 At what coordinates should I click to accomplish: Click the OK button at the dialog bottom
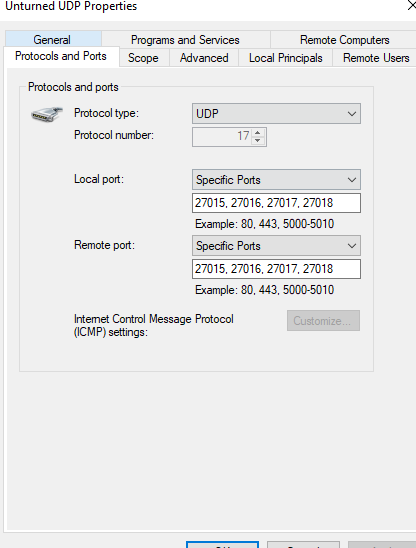pyautogui.click(x=223, y=545)
